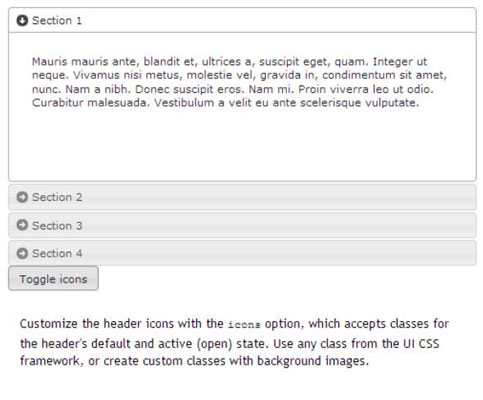Select the "Section 1" title text
Viewport: 483px width, 400px height.
pos(57,21)
